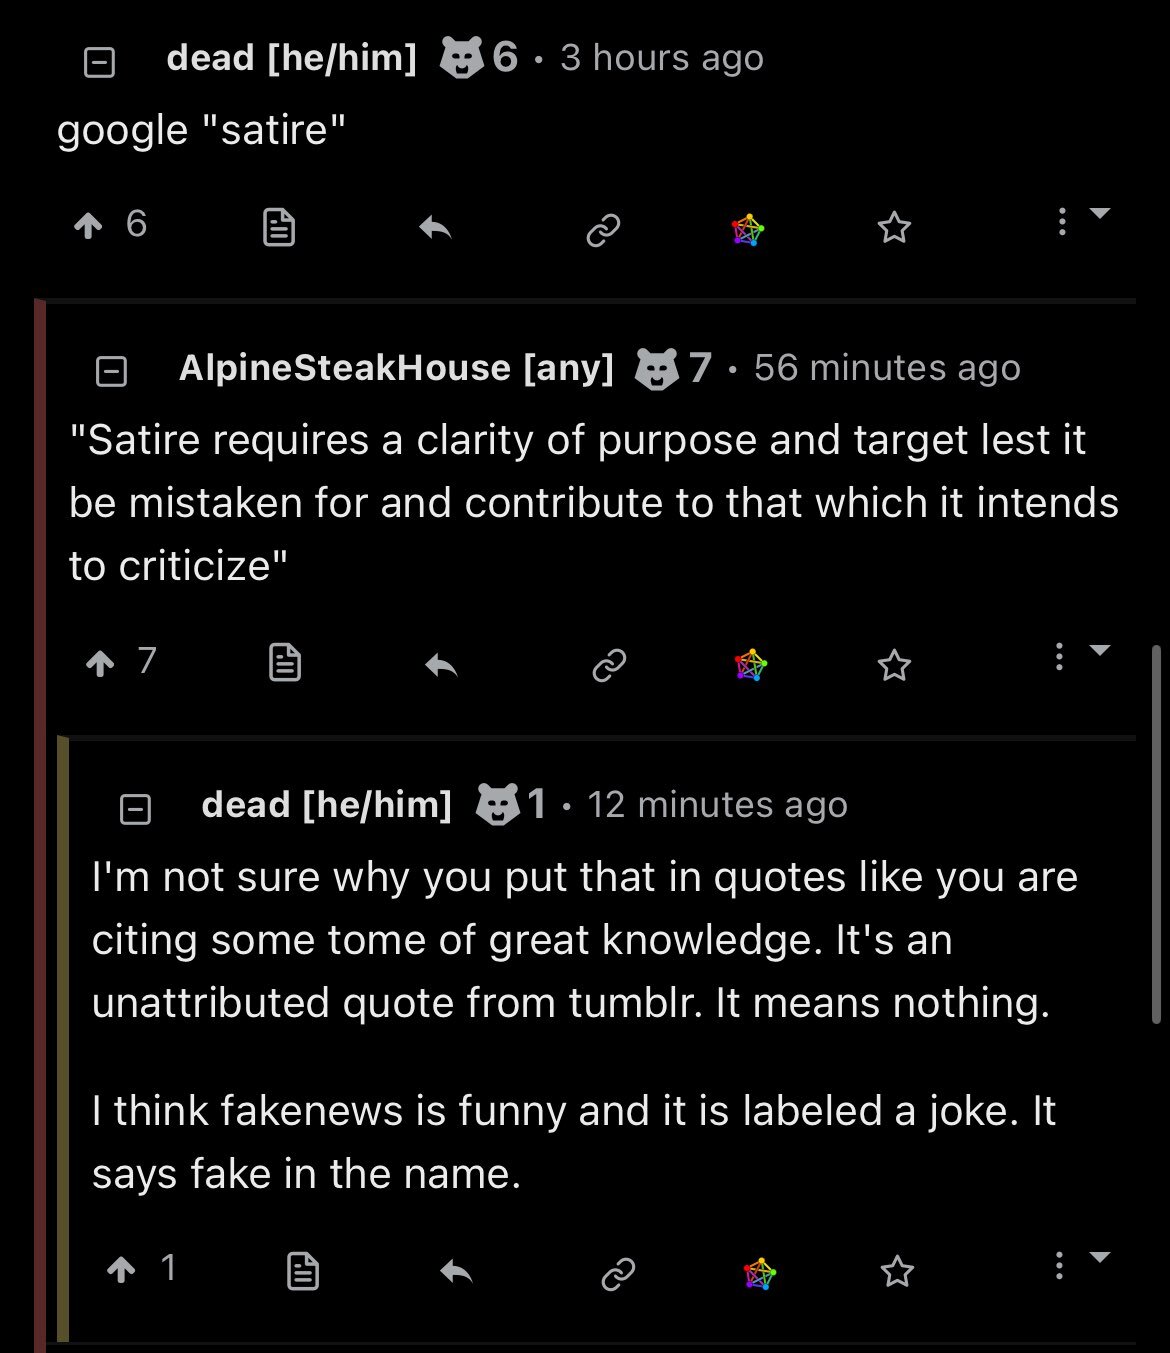This screenshot has height=1353, width=1170.
Task: Reply to AlpineSteakHouse's satire quote comment
Action: tap(441, 664)
